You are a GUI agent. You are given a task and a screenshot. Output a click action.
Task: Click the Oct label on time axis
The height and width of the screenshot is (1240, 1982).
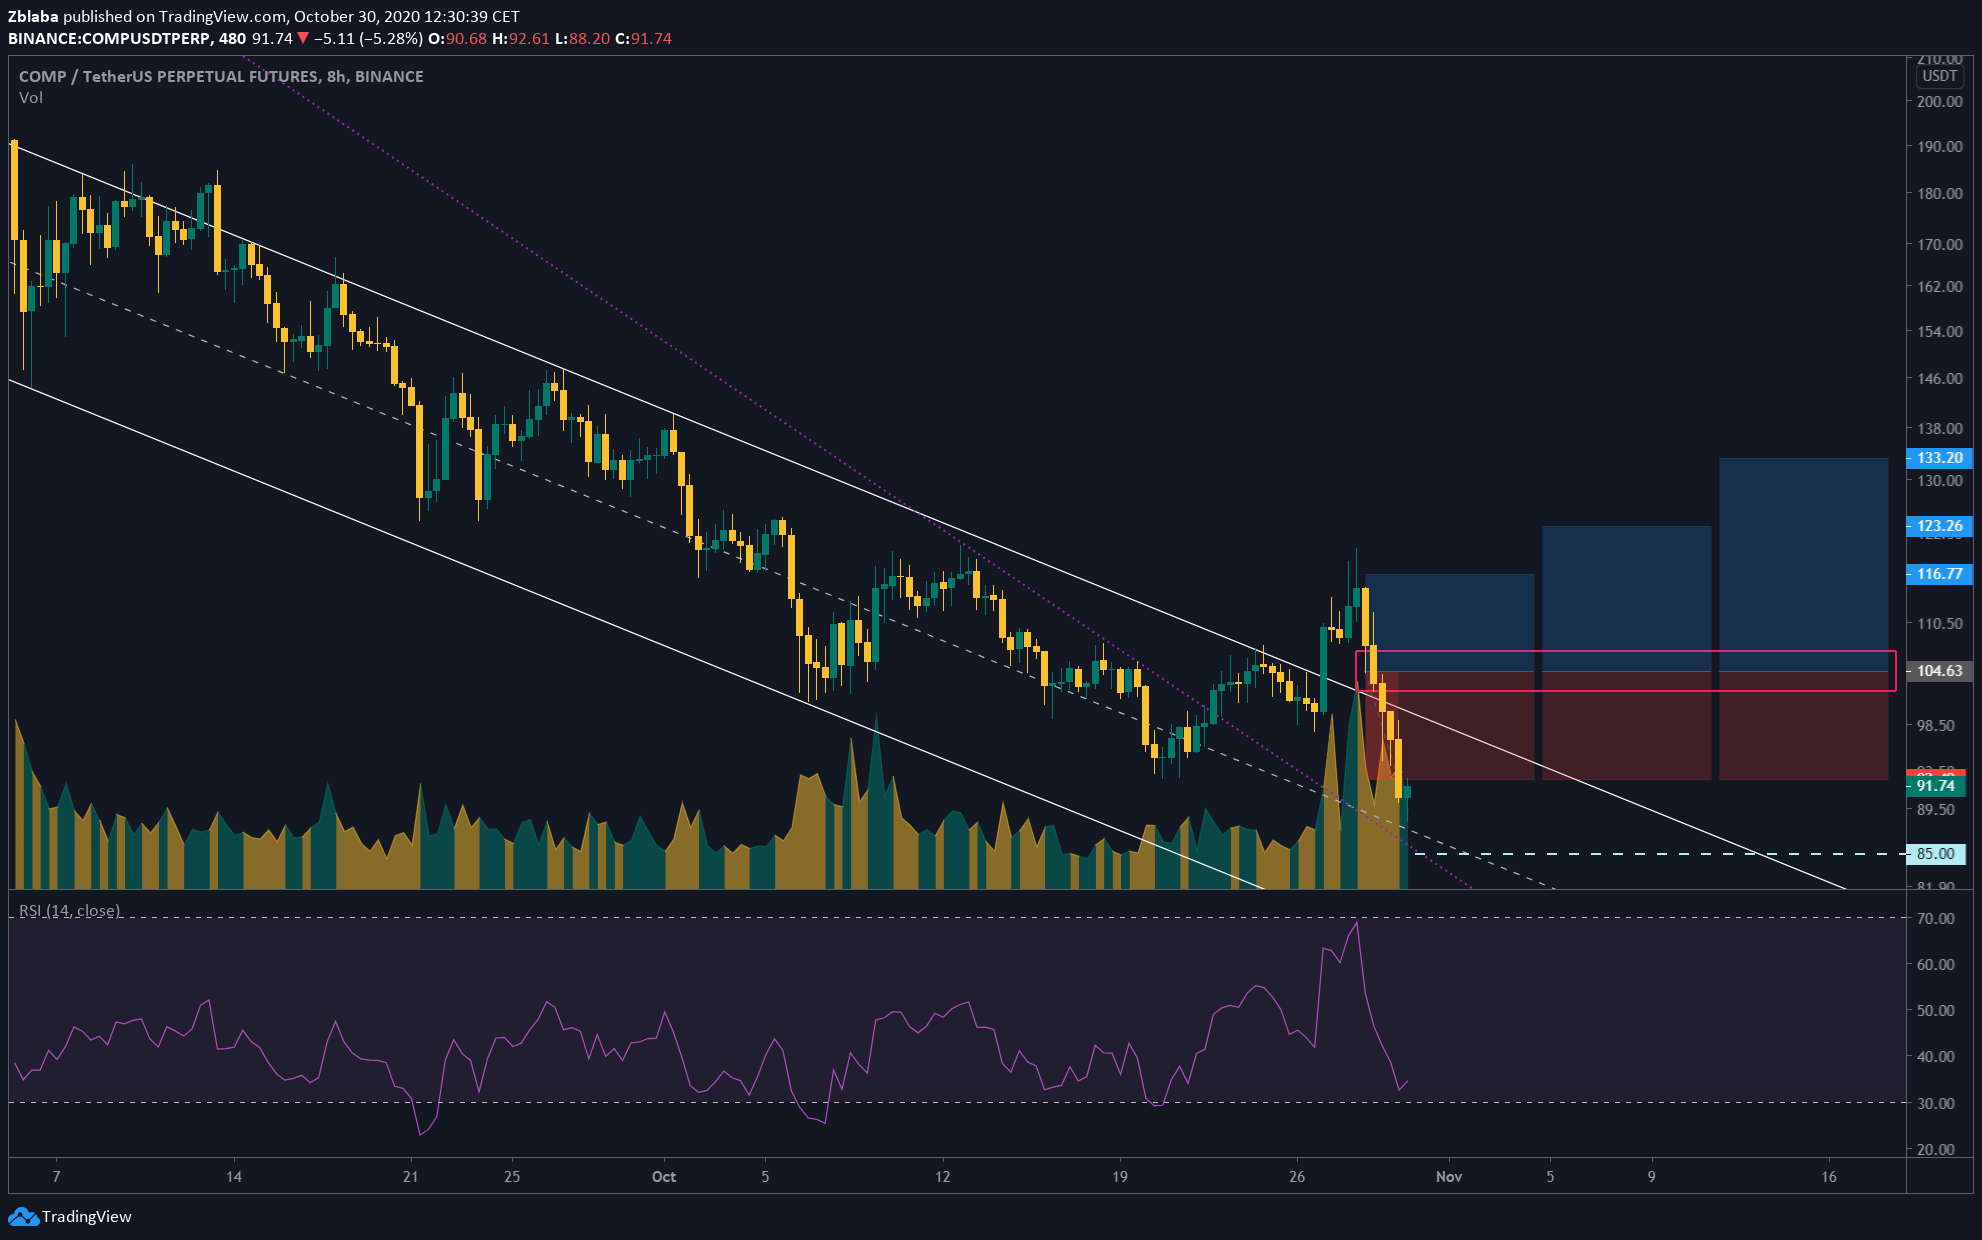click(x=664, y=1177)
